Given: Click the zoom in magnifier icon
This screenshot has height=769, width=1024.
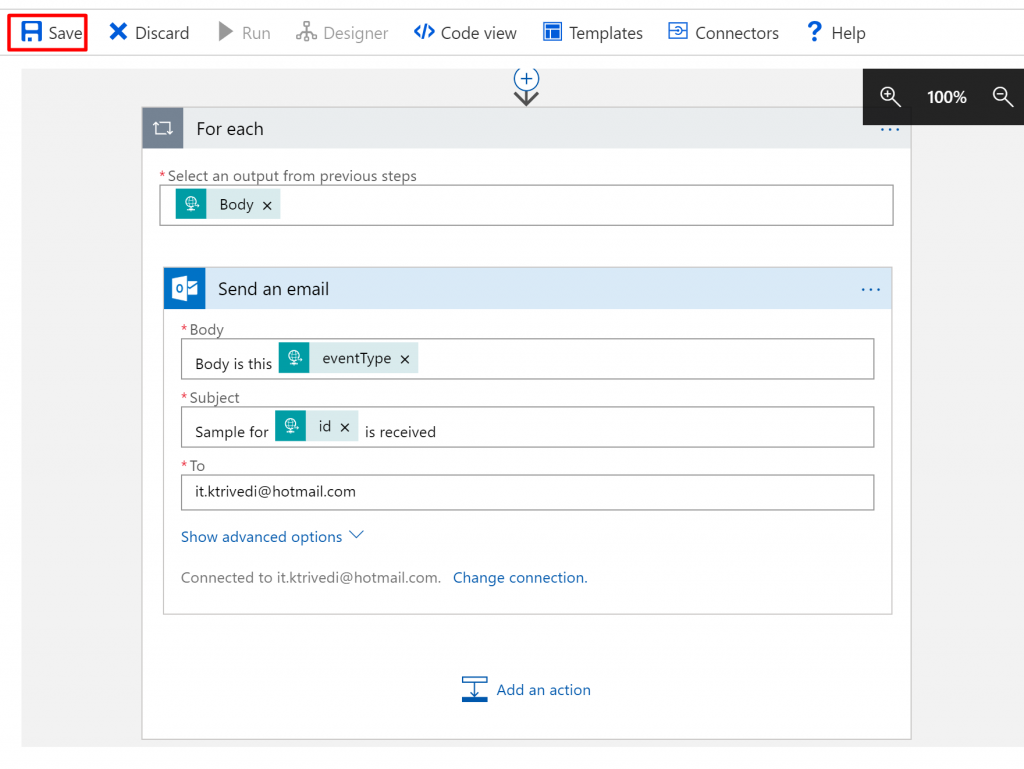Looking at the screenshot, I should pyautogui.click(x=890, y=97).
